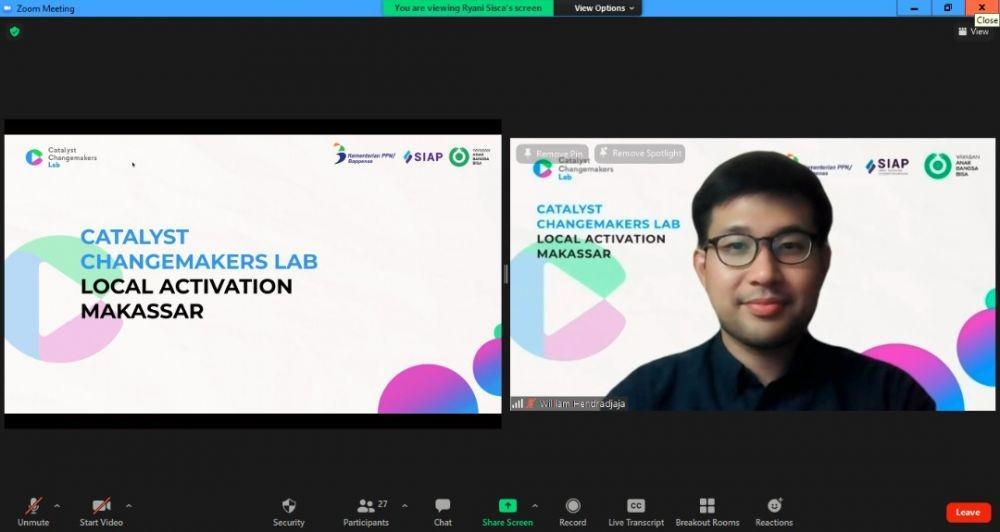
Task: Open the Participants panel
Action: click(366, 512)
